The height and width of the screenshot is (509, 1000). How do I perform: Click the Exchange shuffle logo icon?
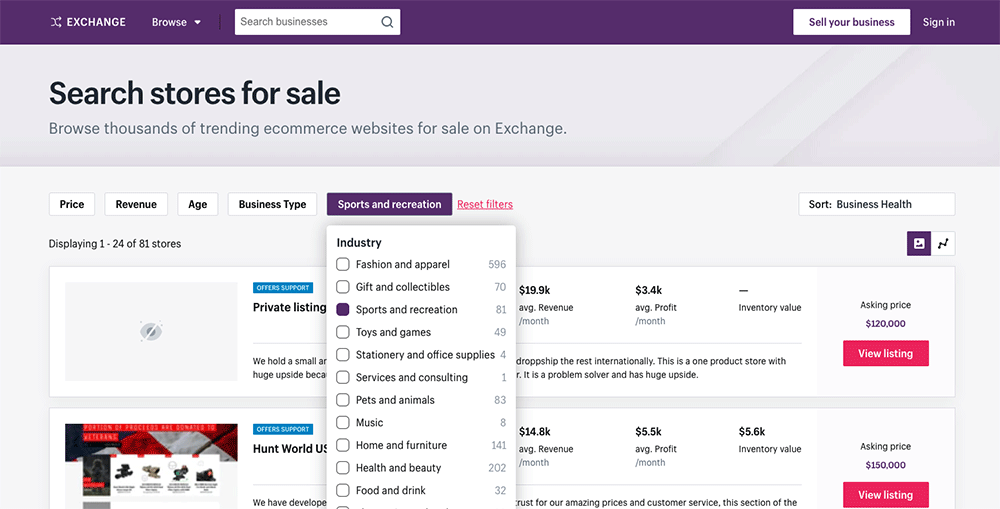pos(56,22)
